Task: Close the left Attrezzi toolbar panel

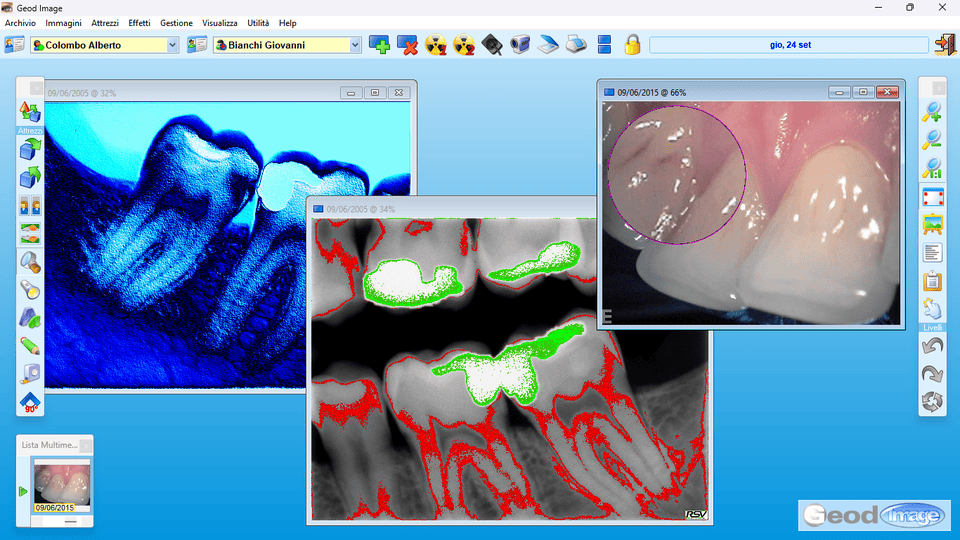Action: (36, 89)
